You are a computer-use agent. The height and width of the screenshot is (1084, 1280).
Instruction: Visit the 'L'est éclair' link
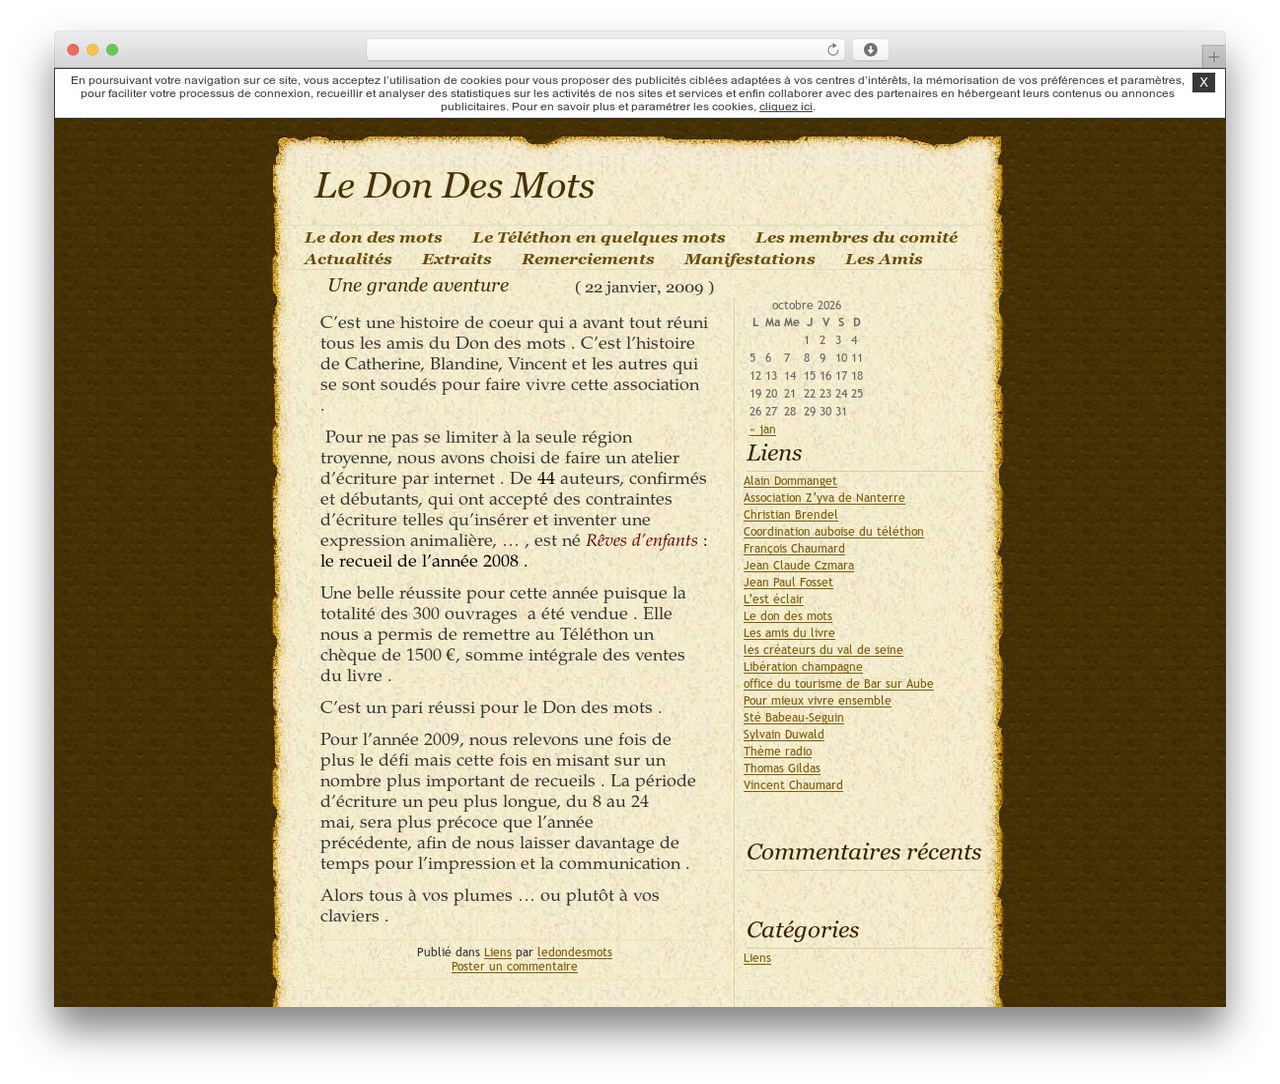773,600
